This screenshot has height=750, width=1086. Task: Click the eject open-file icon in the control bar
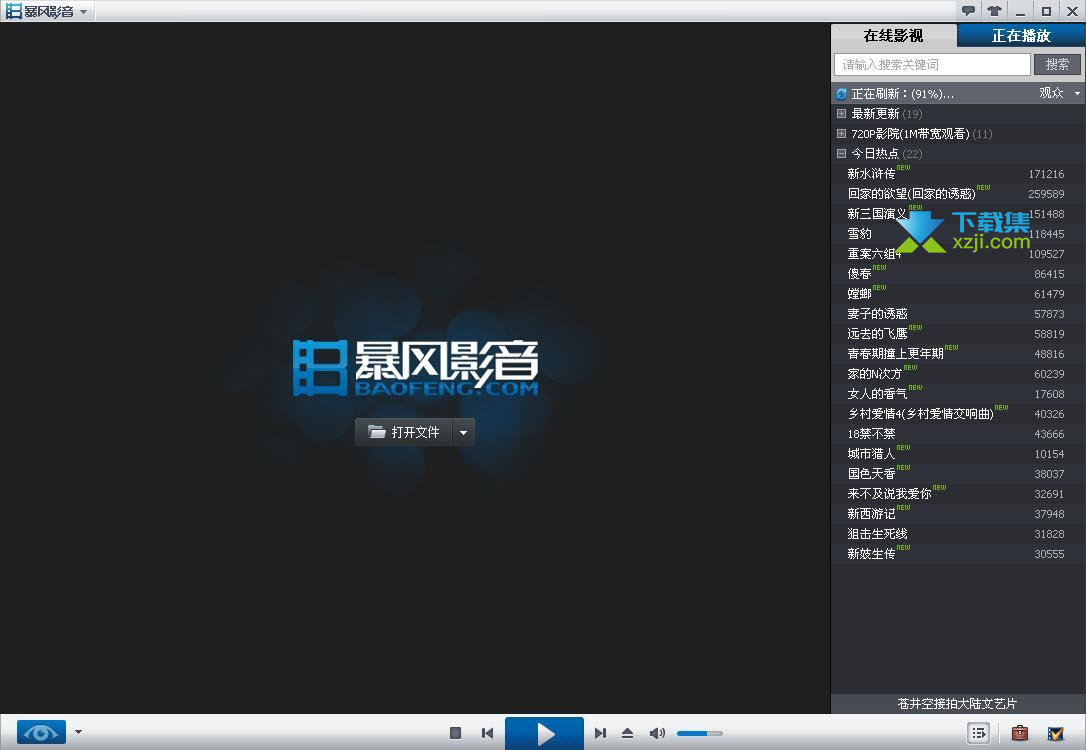click(x=627, y=733)
